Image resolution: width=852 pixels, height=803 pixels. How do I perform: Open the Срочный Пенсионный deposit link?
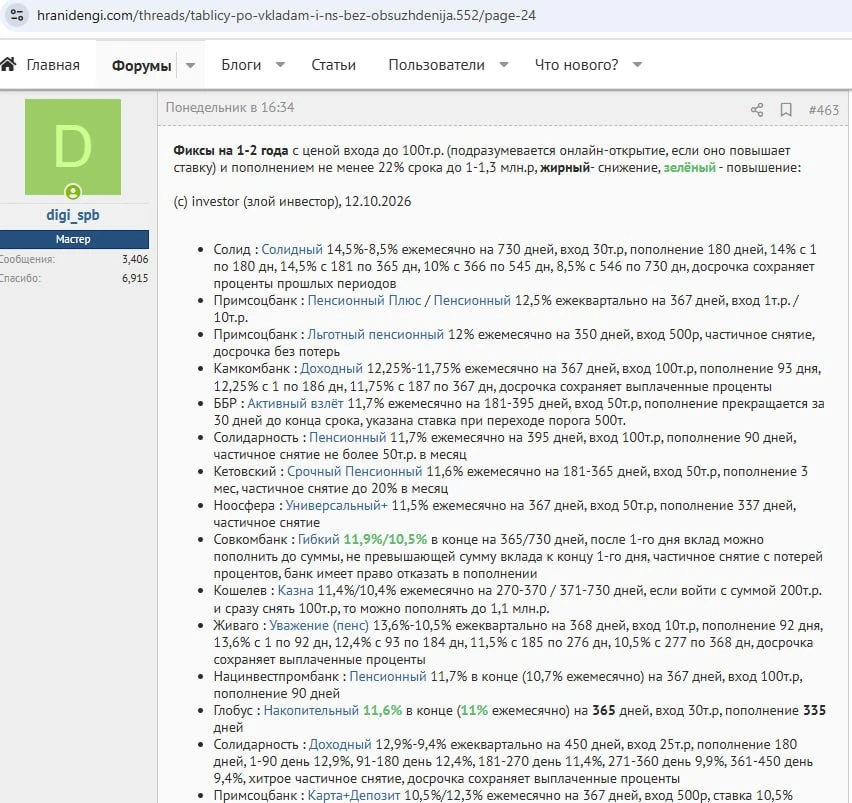click(x=355, y=472)
